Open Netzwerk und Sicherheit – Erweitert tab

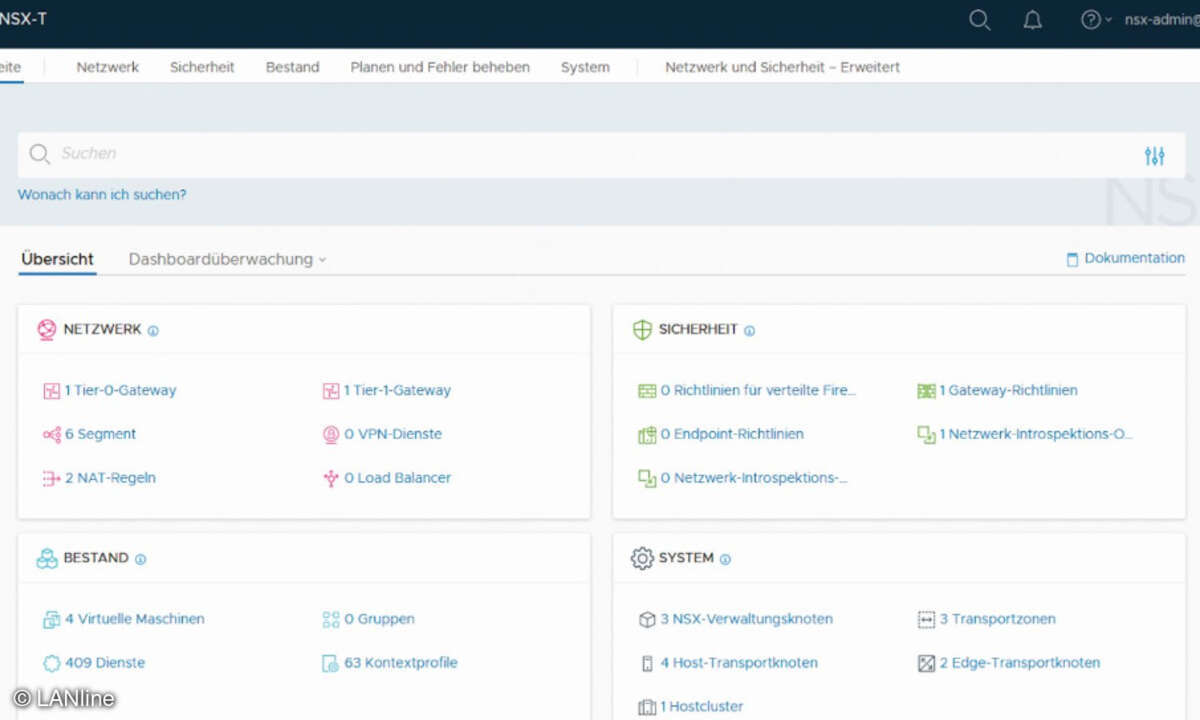[x=783, y=67]
